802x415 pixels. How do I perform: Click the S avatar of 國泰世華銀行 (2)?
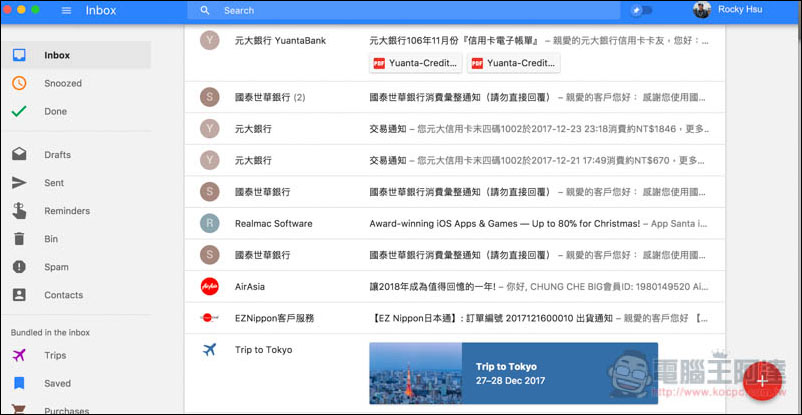tap(210, 97)
